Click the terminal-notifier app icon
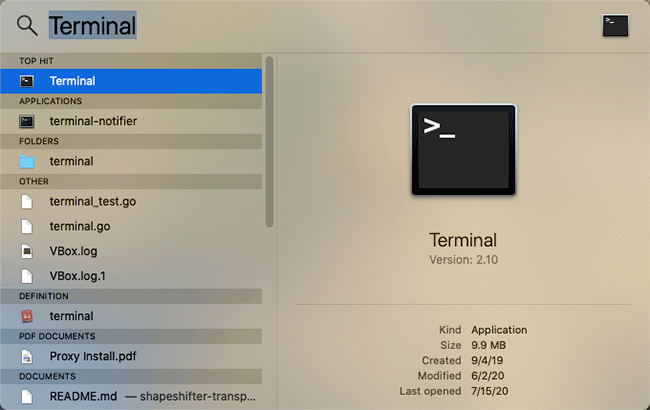 [x=27, y=121]
